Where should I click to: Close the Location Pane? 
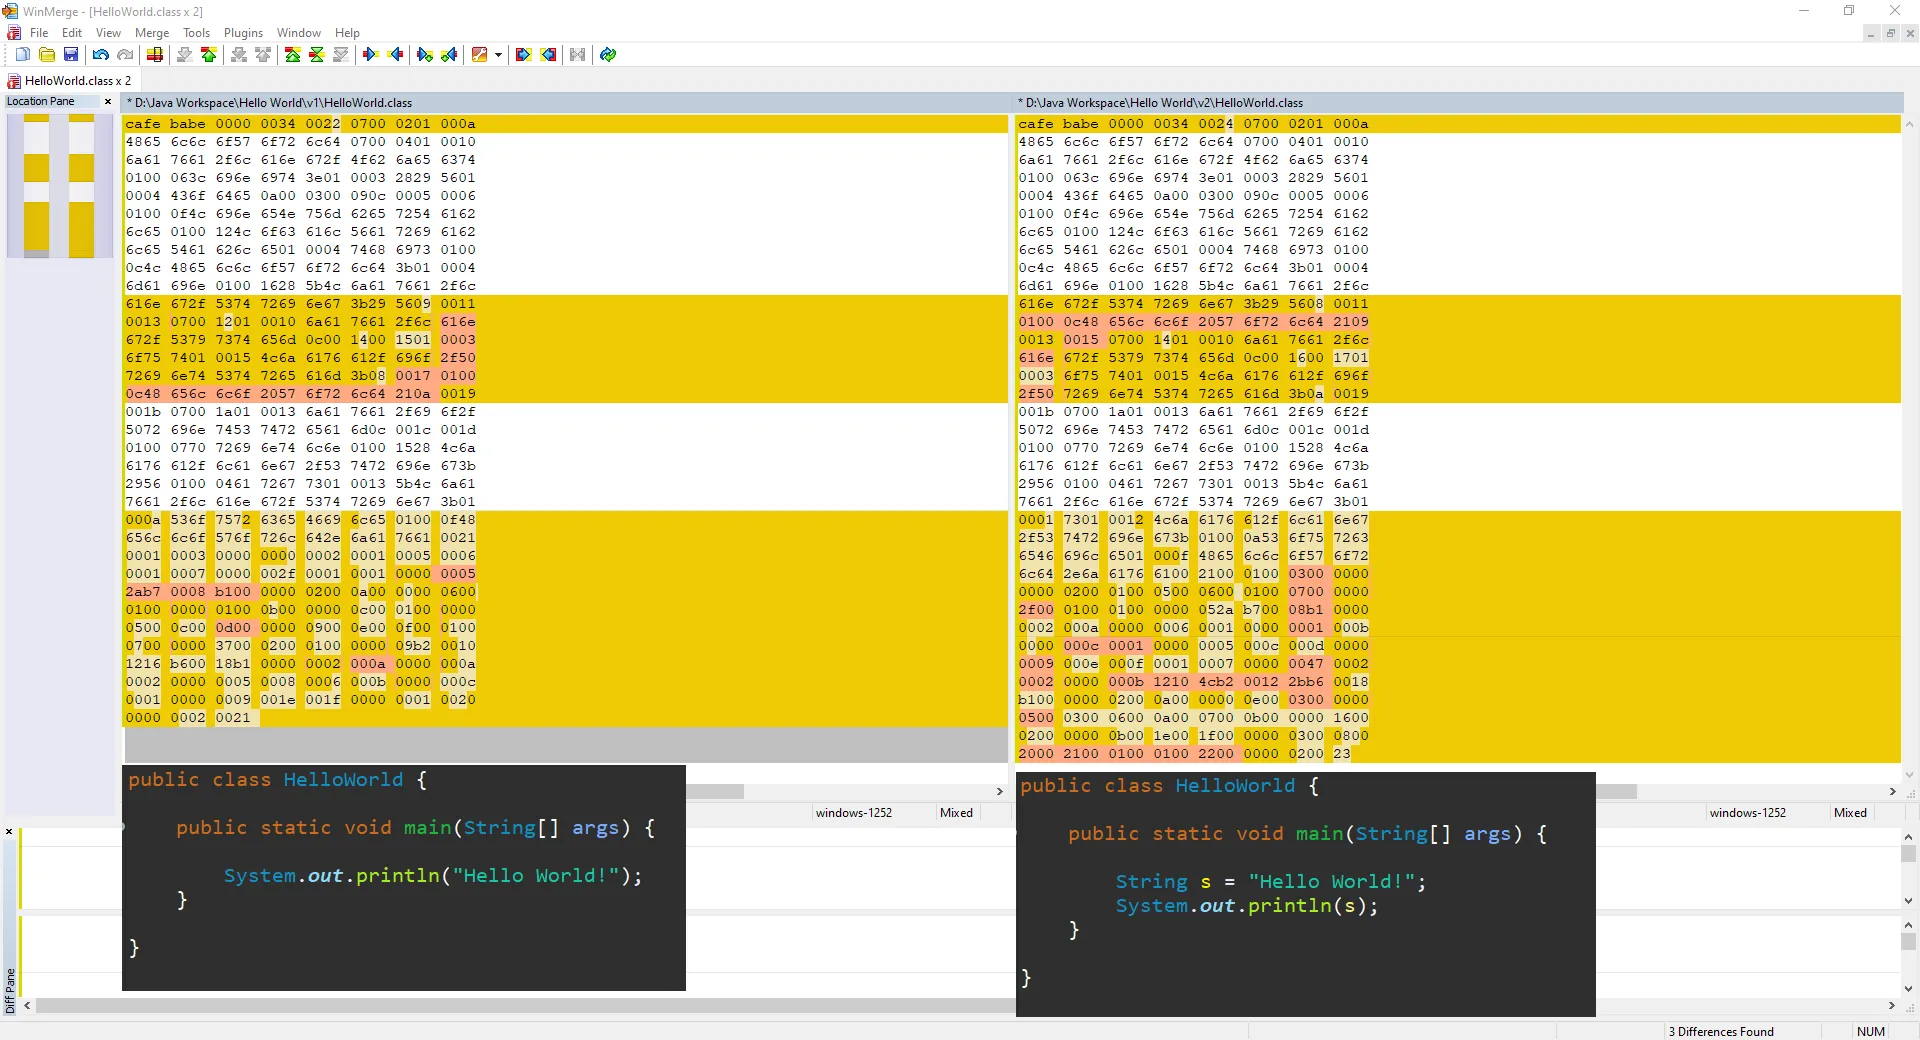108,102
